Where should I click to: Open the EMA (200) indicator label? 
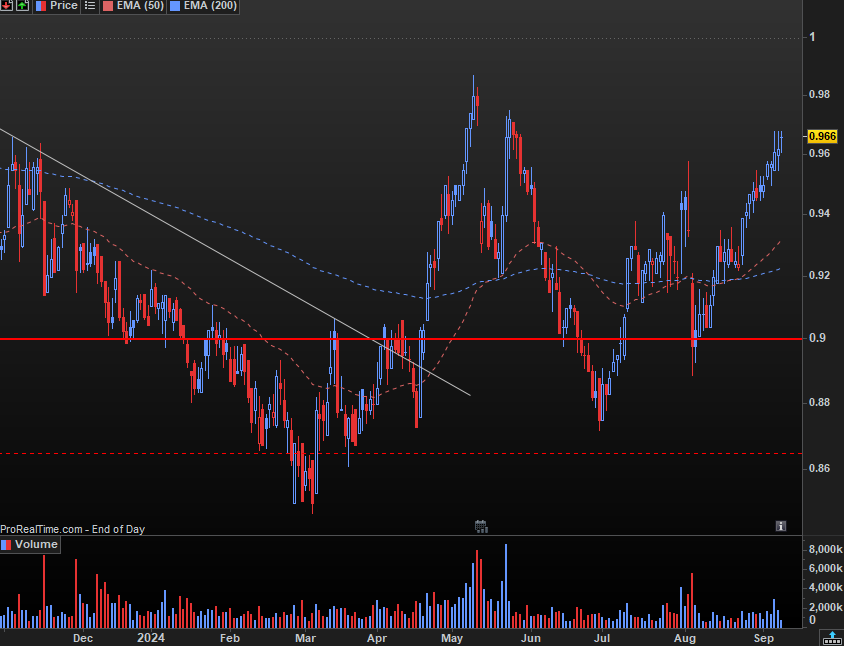[x=210, y=6]
